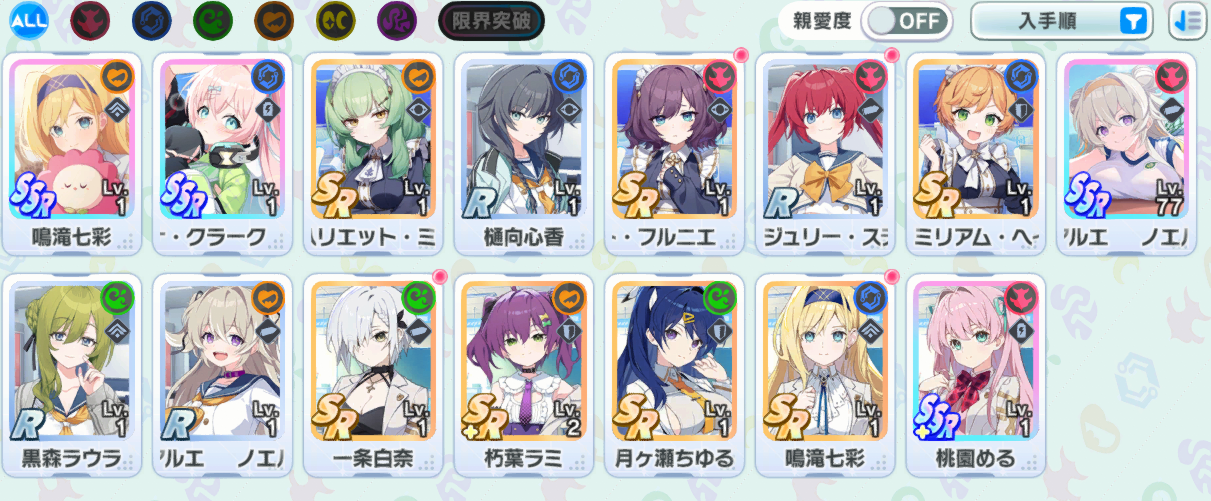Choose the SR 一条白奈 card
Screen dimensions: 1211x501
coord(373,374)
